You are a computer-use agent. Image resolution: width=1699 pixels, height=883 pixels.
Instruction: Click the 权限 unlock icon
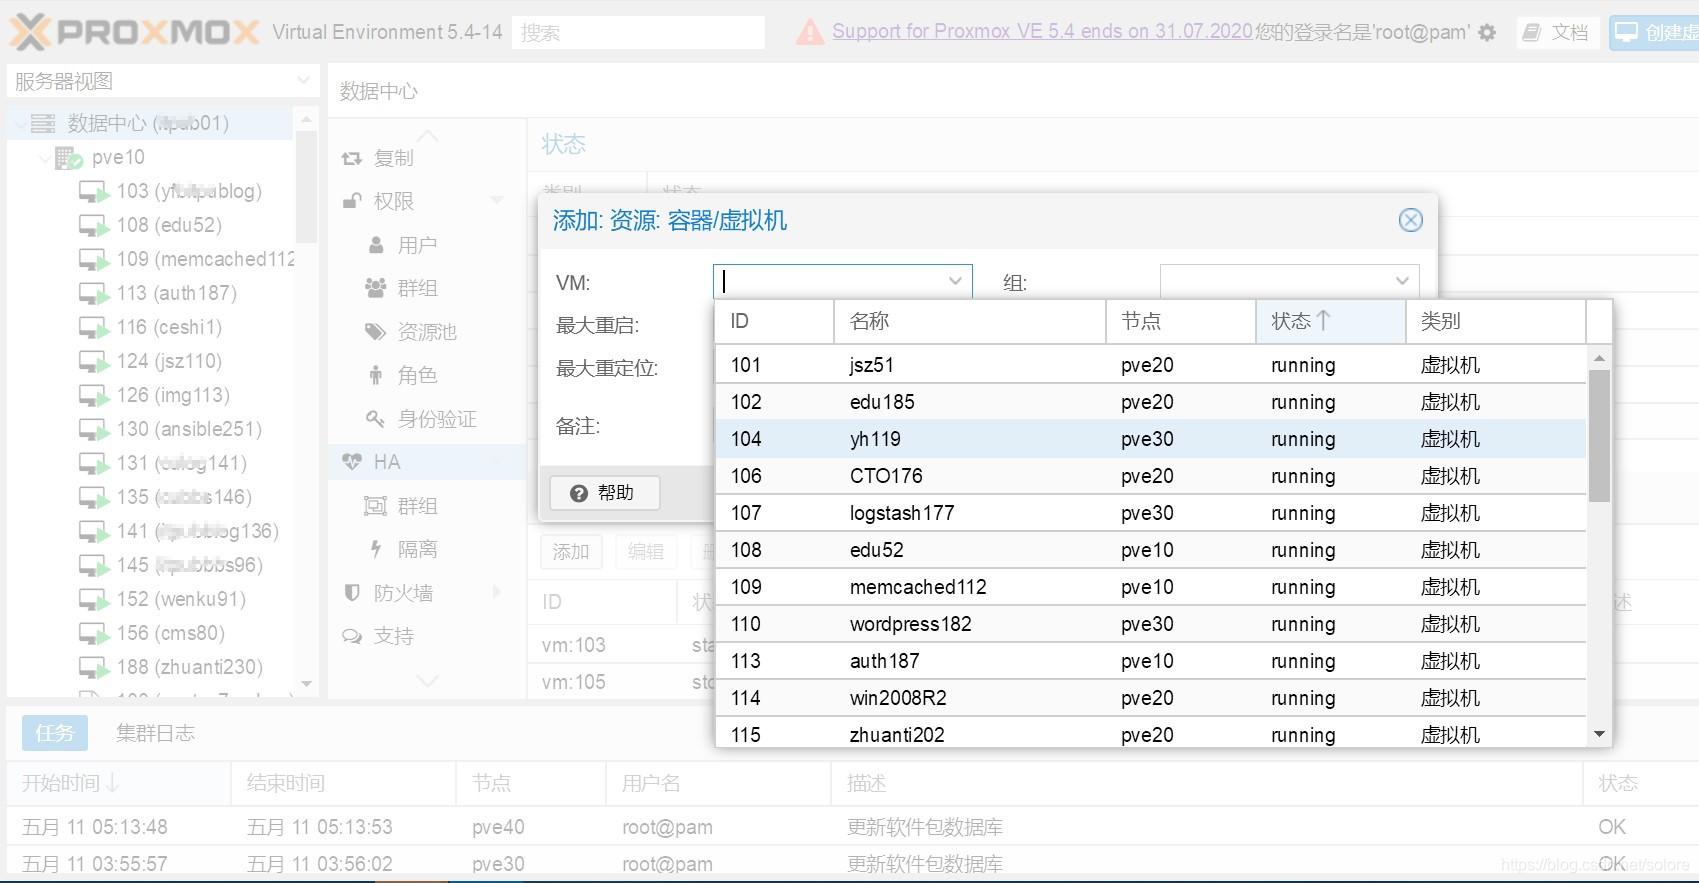(352, 201)
